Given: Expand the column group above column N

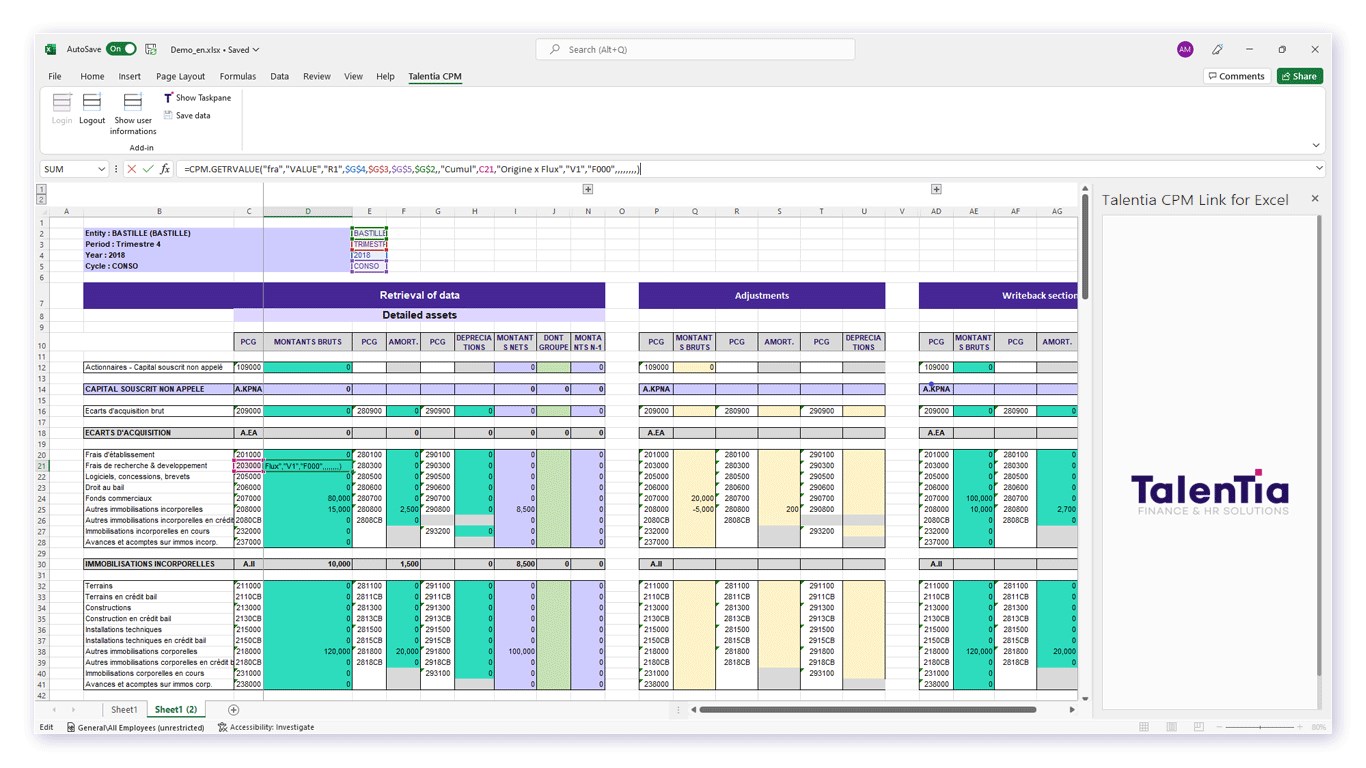Looking at the screenshot, I should pyautogui.click(x=588, y=189).
